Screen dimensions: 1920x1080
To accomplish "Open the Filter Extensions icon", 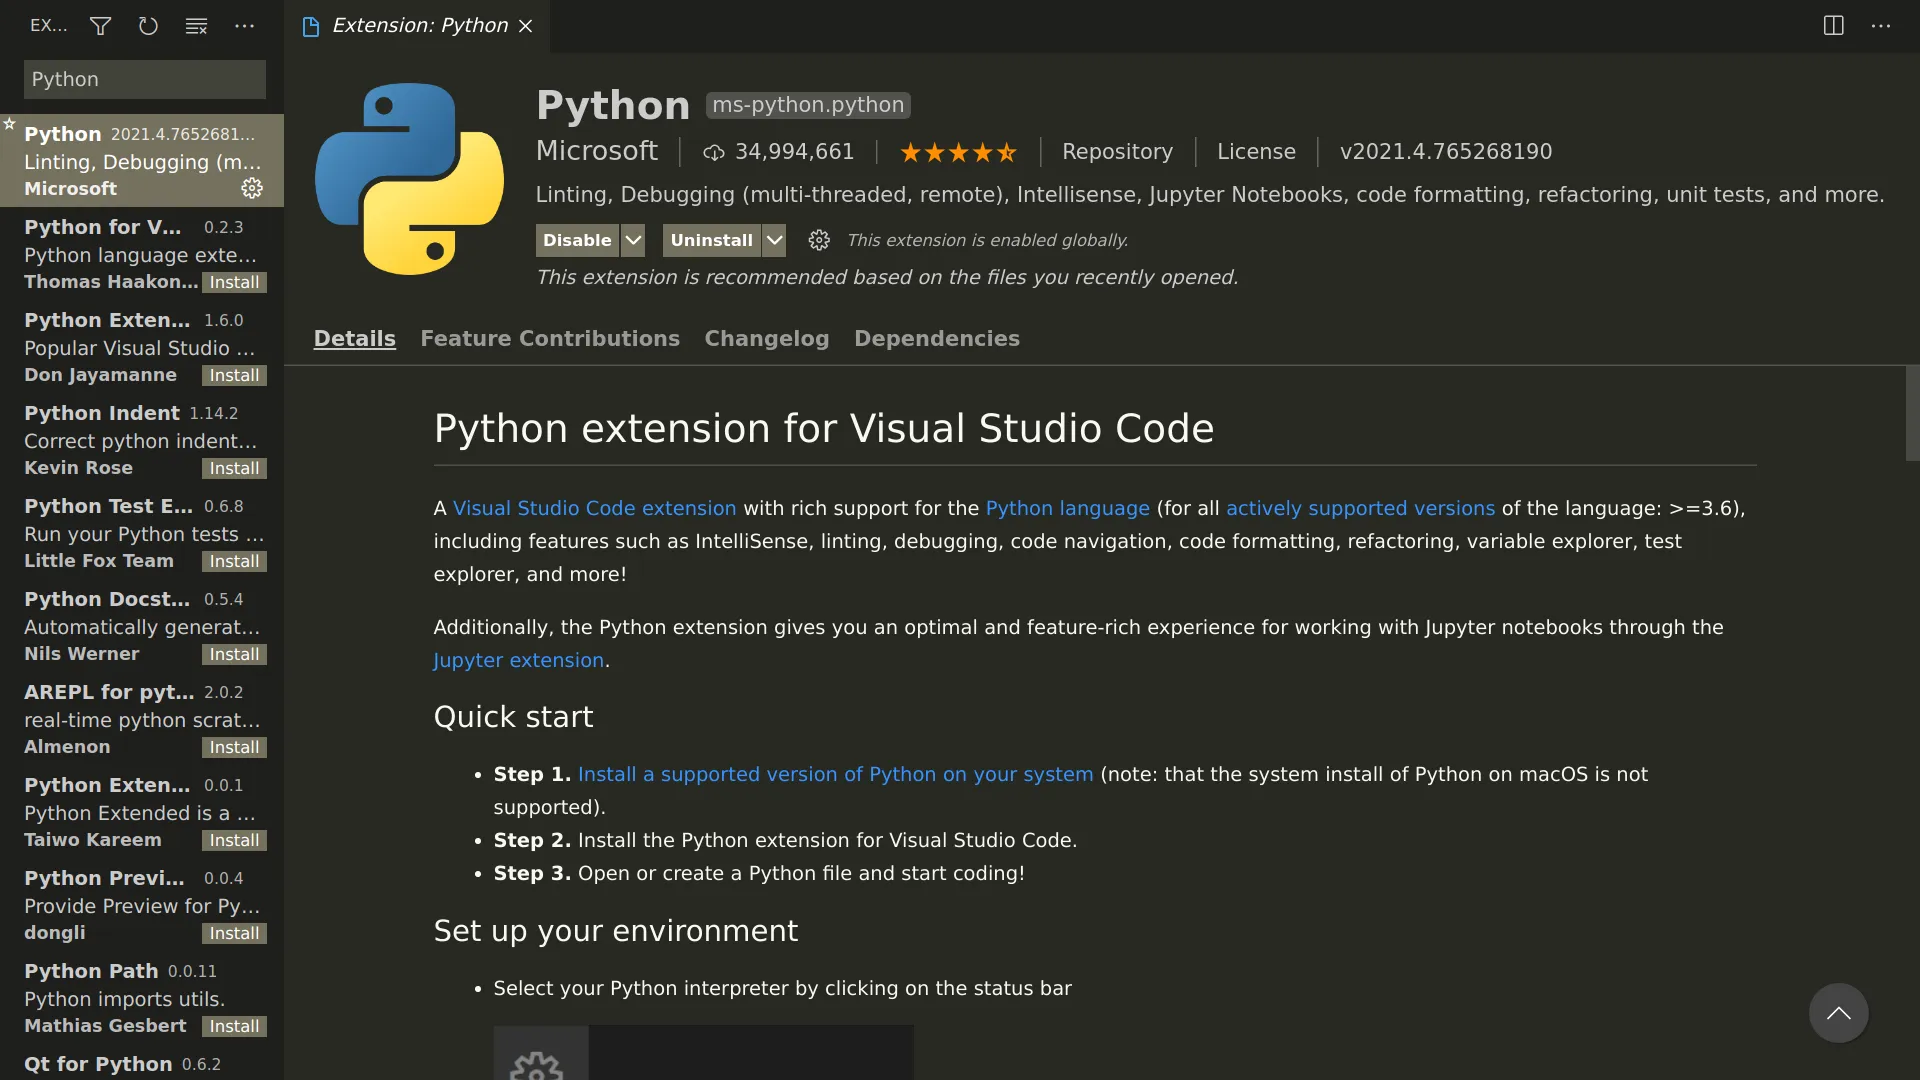I will coord(99,26).
